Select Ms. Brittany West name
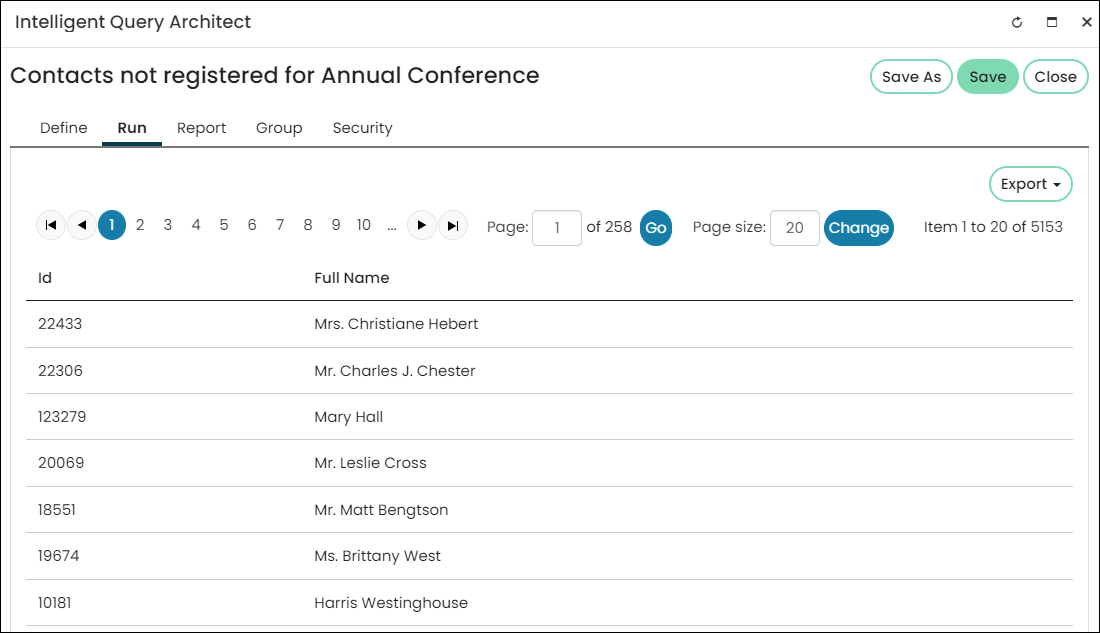 [377, 557]
